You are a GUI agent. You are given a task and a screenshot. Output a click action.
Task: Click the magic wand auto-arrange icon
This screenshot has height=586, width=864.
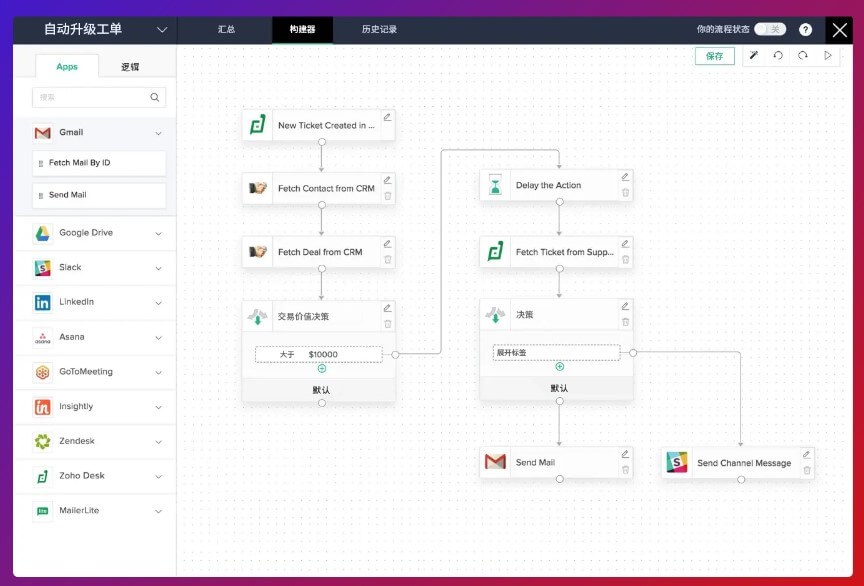click(x=754, y=55)
